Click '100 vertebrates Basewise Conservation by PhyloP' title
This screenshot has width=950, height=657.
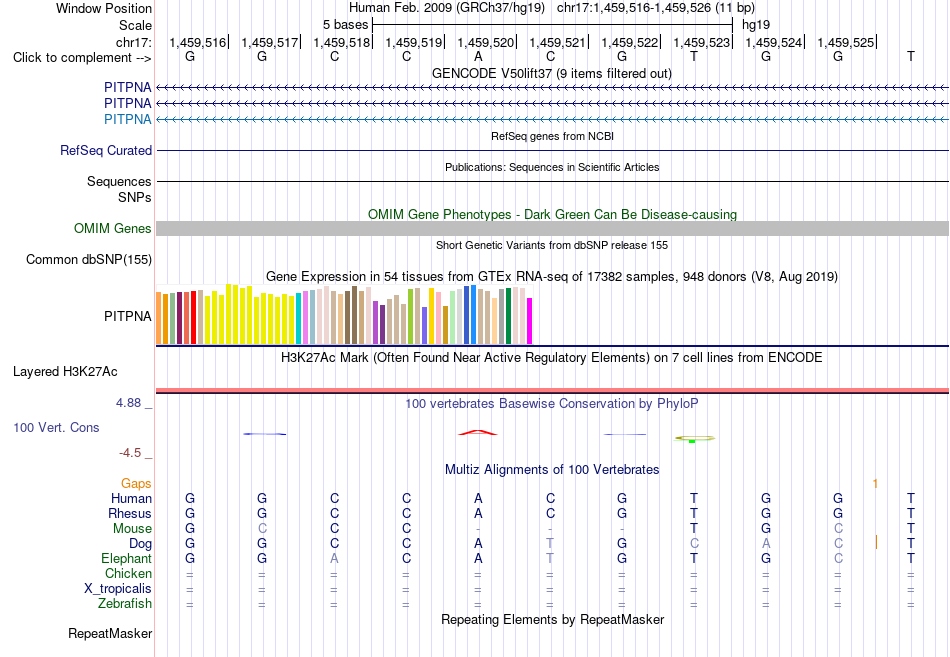[x=552, y=404]
